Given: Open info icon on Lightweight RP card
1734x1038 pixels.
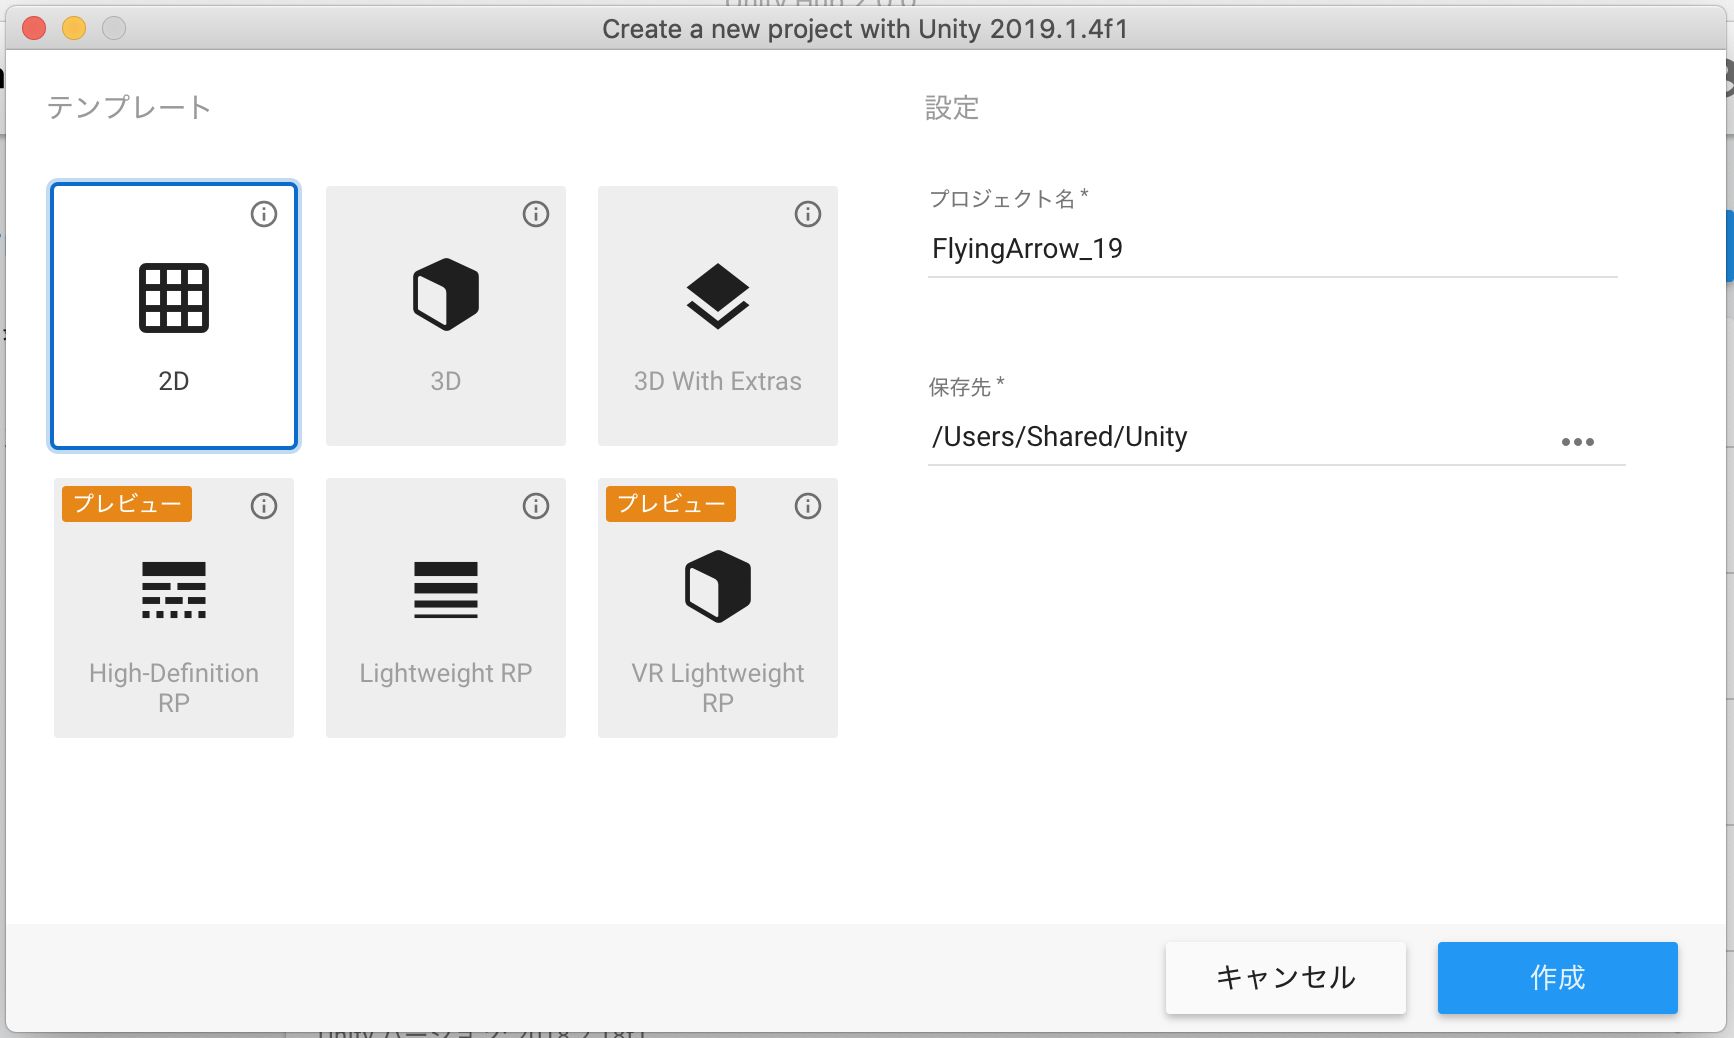Looking at the screenshot, I should [x=536, y=506].
